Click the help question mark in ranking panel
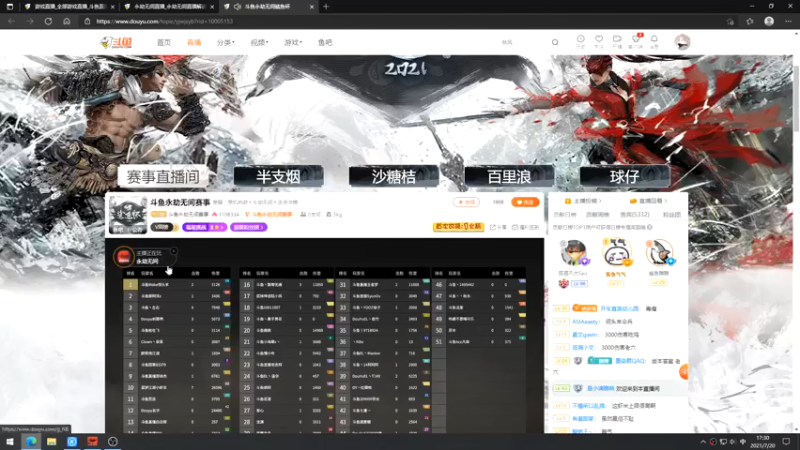This screenshot has height=450, width=800. 649,227
